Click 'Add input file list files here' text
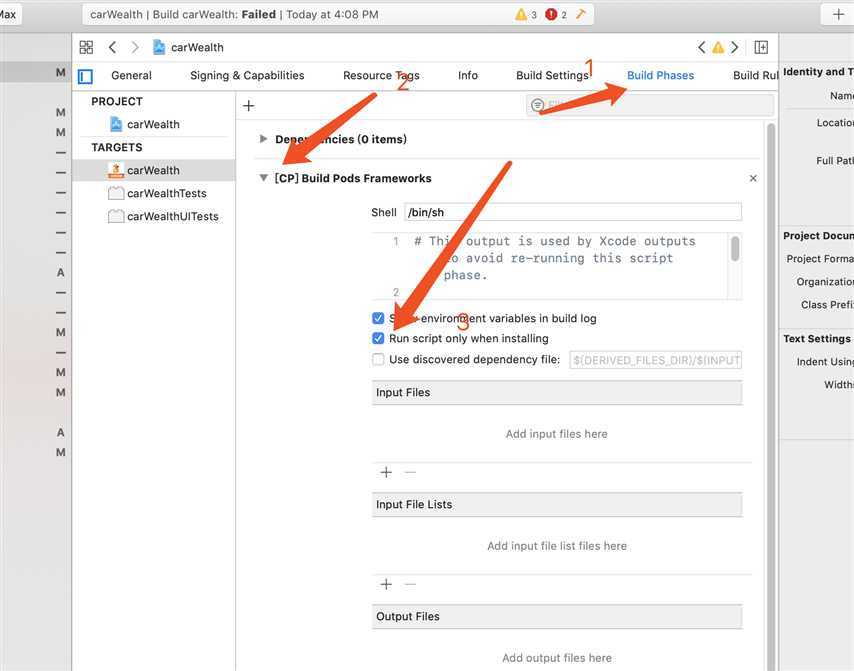Image resolution: width=854 pixels, height=671 pixels. pyautogui.click(x=557, y=546)
